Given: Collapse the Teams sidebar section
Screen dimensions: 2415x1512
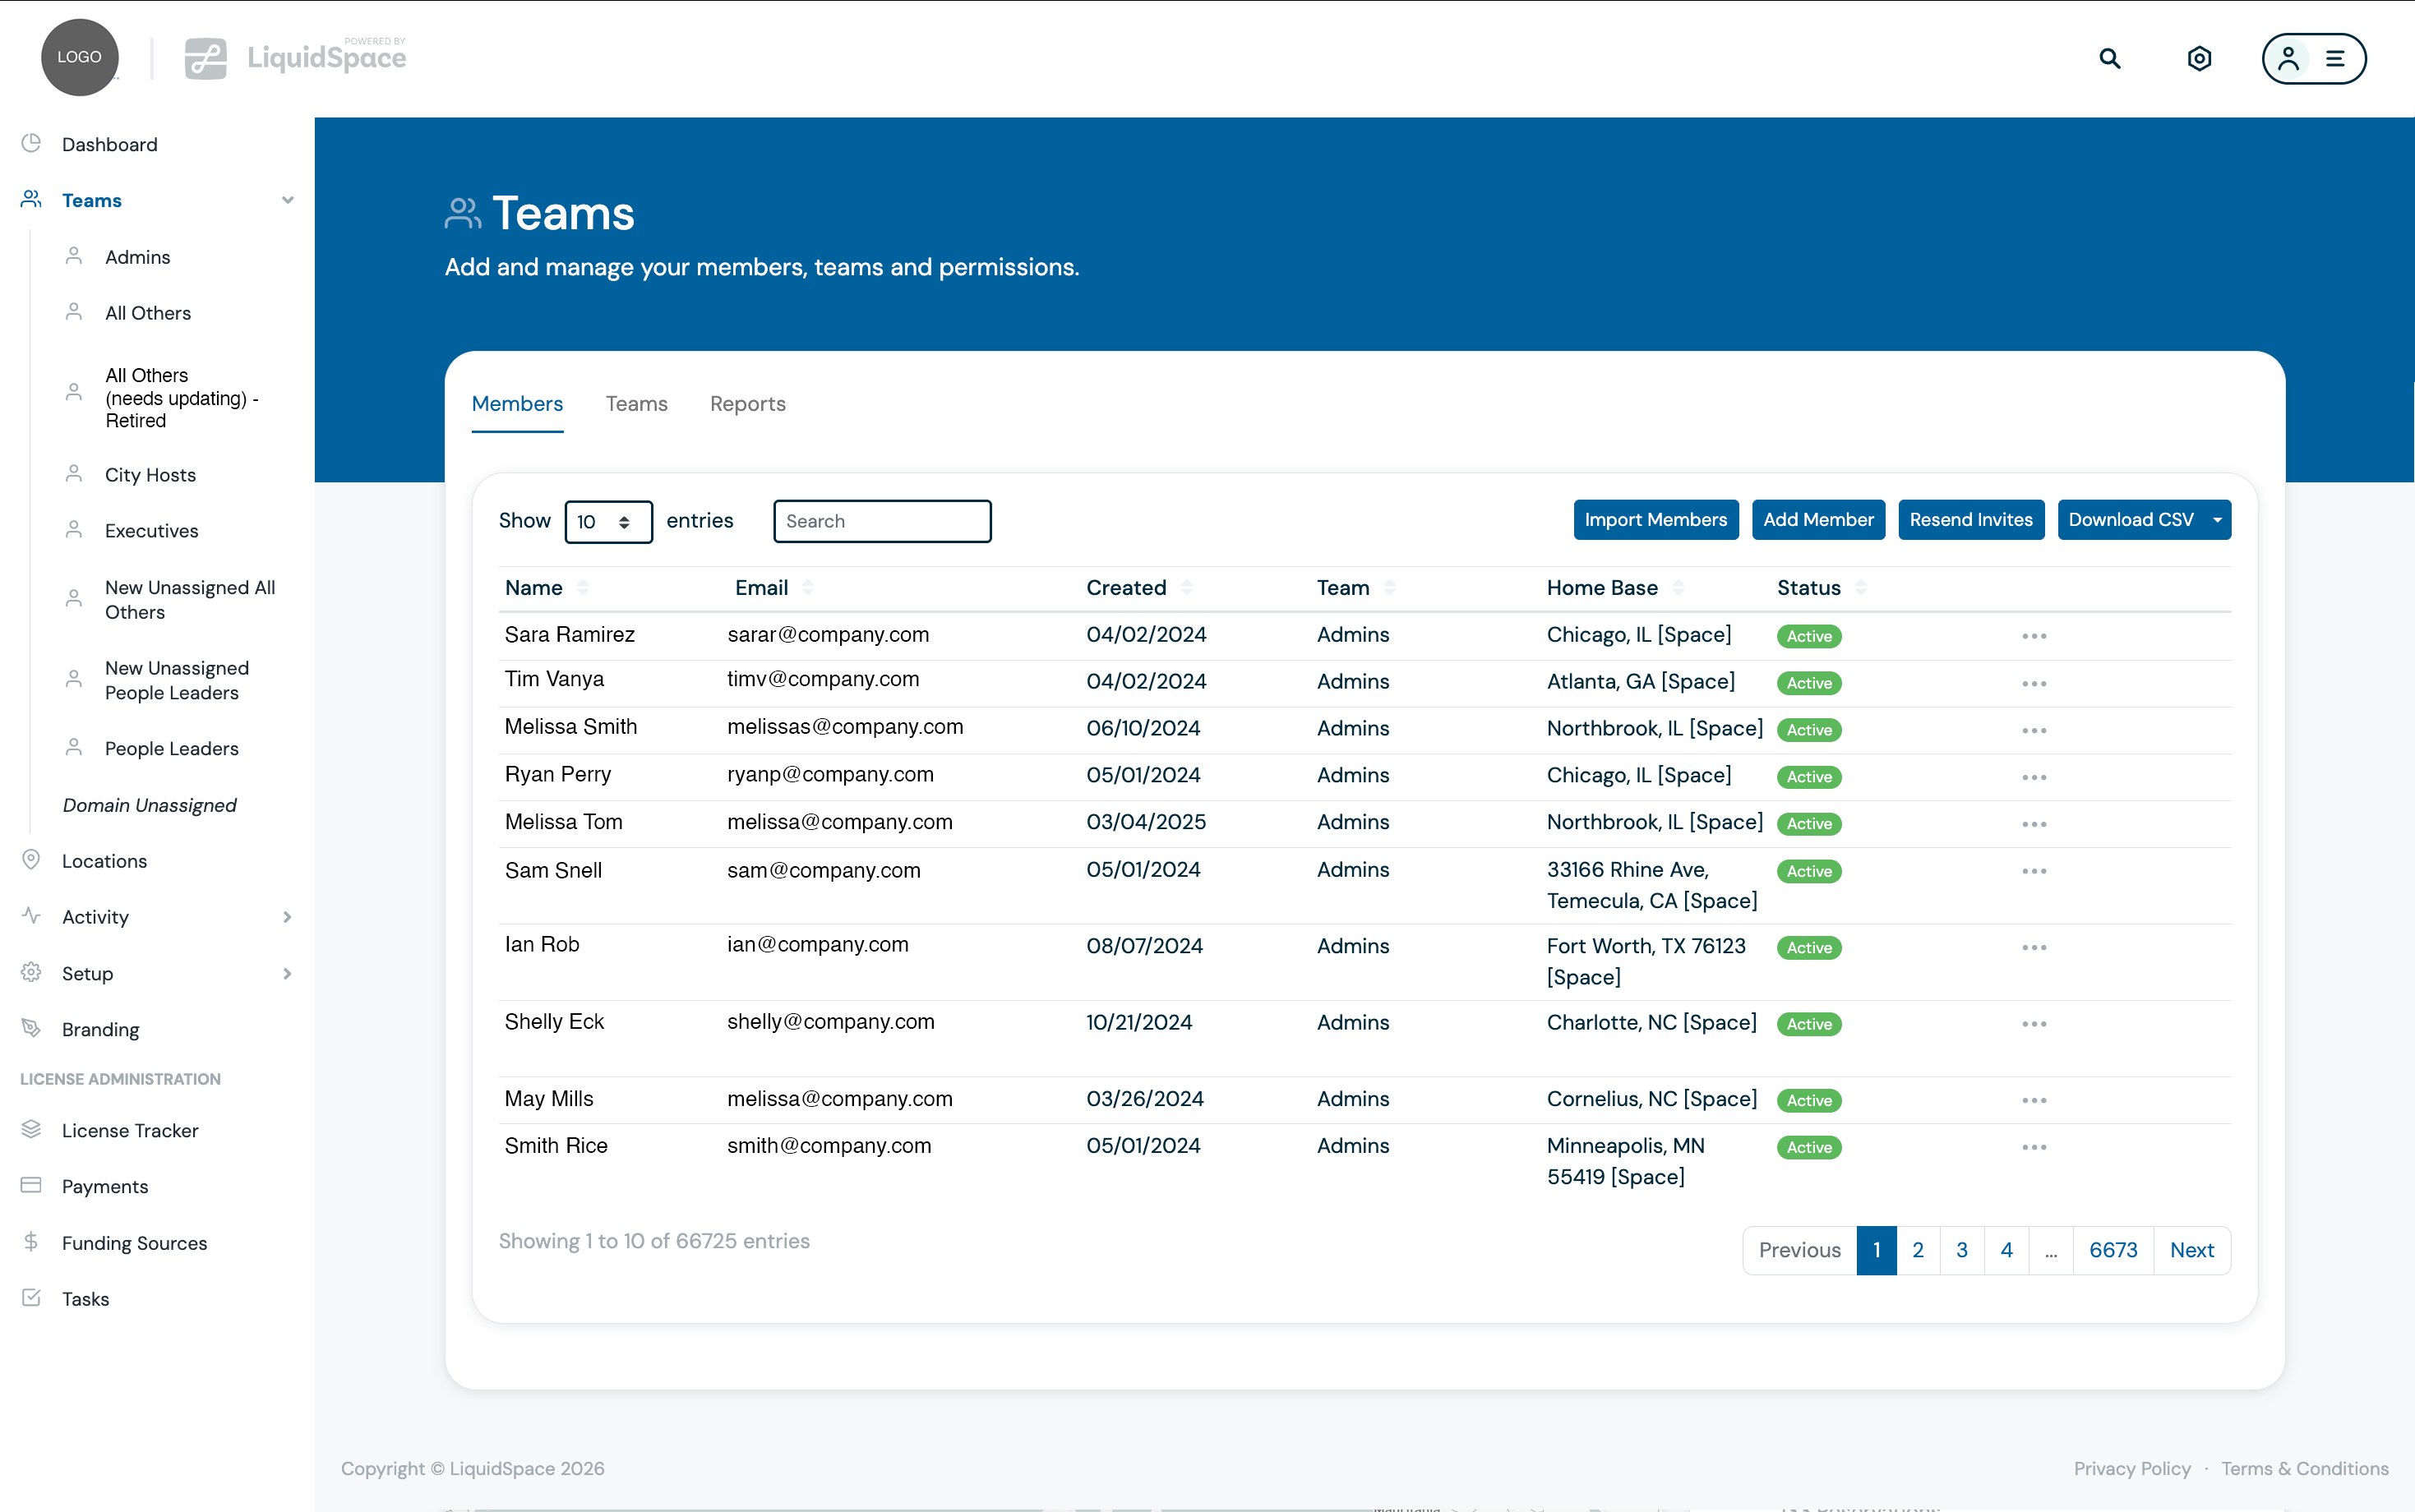Looking at the screenshot, I should pos(287,200).
